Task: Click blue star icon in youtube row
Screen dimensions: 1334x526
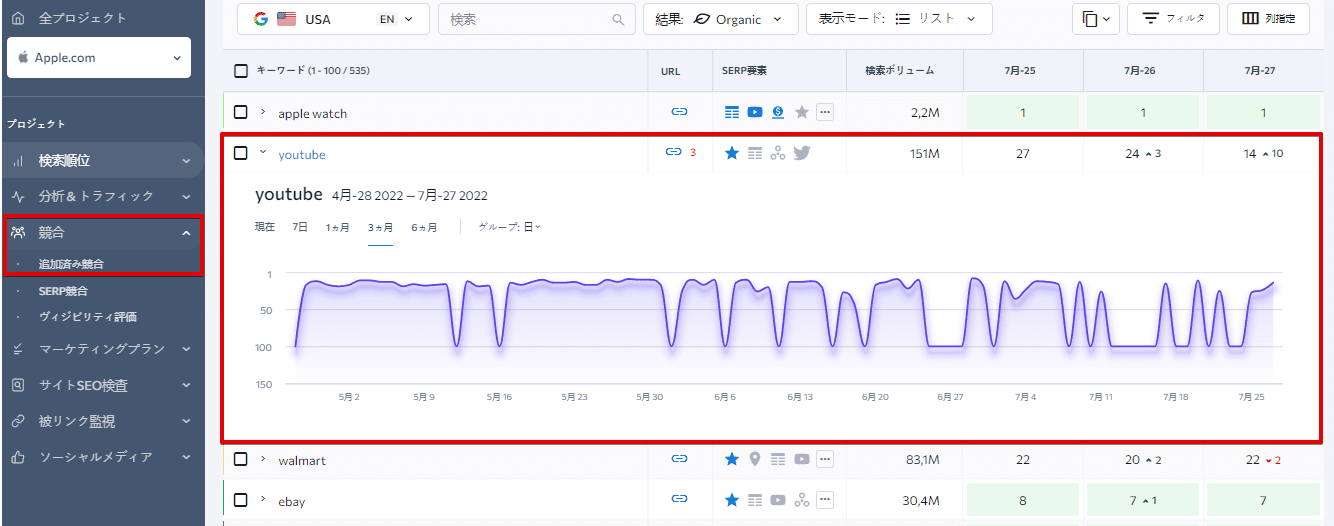Action: [732, 153]
